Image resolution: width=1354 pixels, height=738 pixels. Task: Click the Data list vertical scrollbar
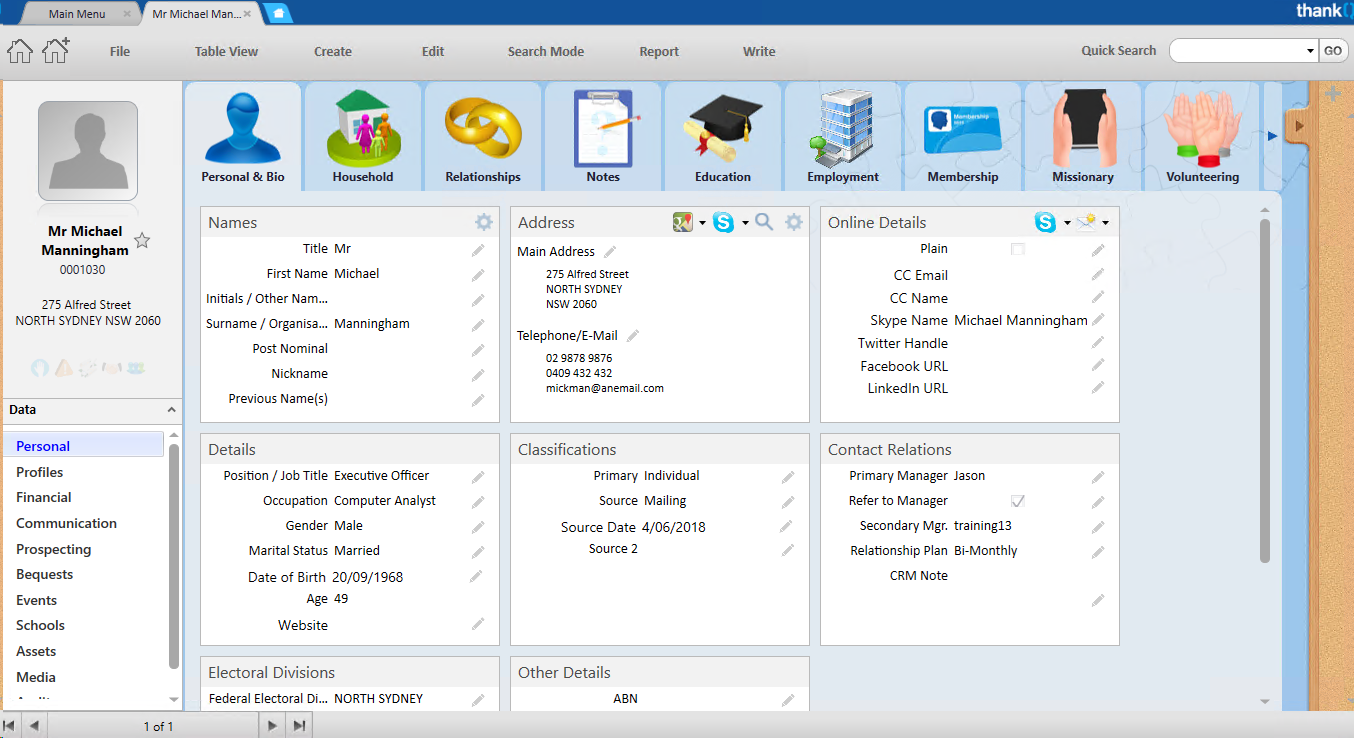174,555
